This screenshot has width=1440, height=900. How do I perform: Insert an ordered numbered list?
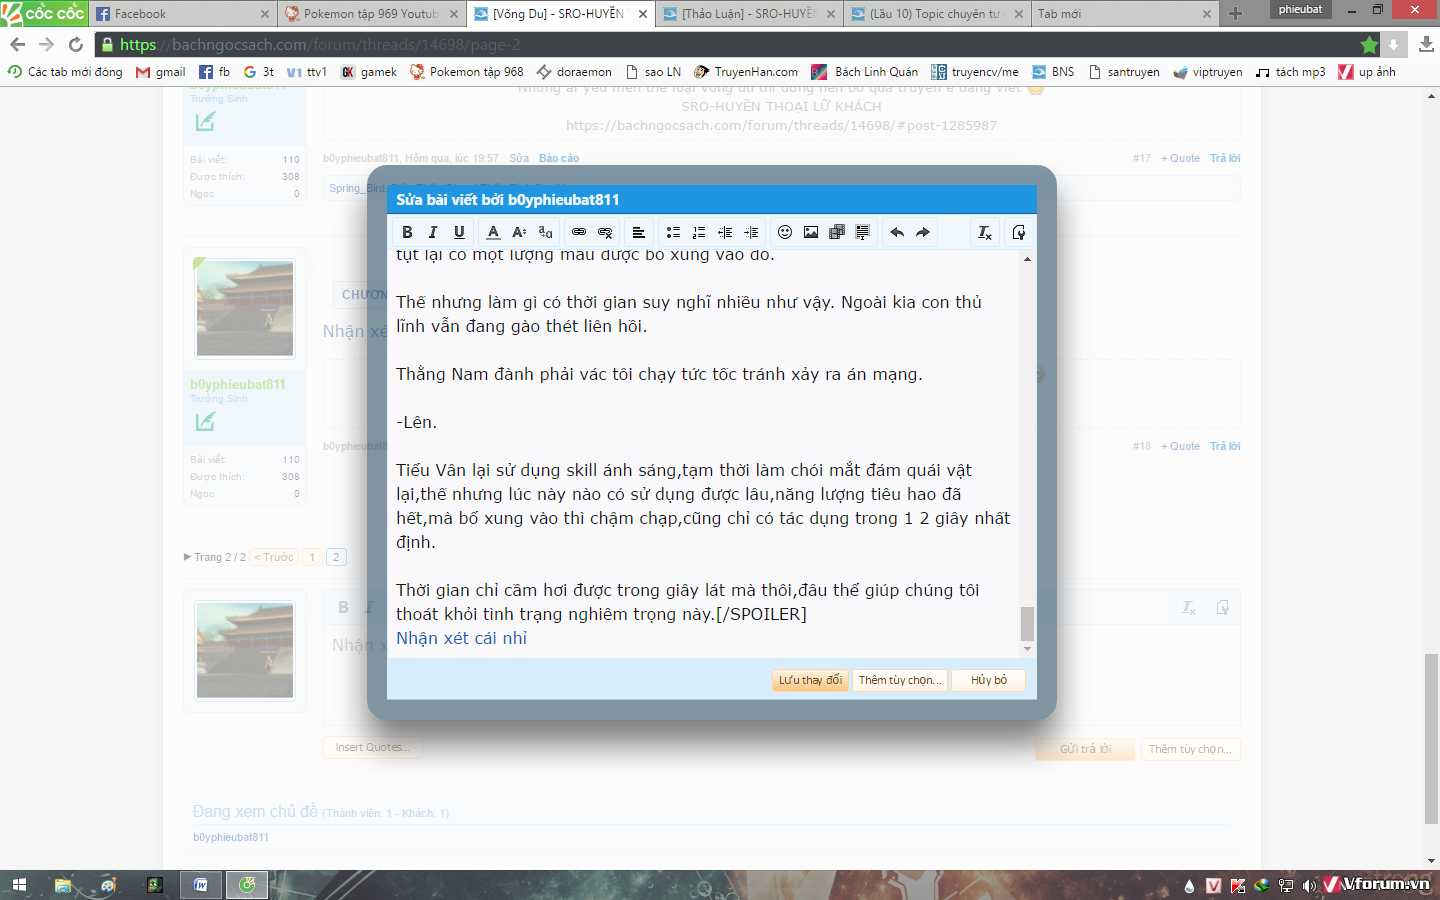[699, 232]
